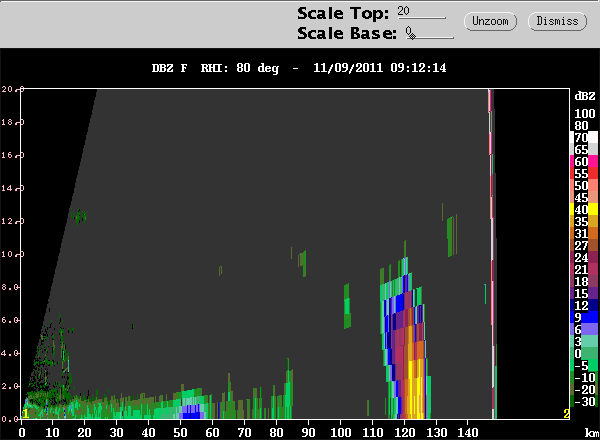
Task: Click the yellow storm core near 120 km
Action: (x=412, y=390)
